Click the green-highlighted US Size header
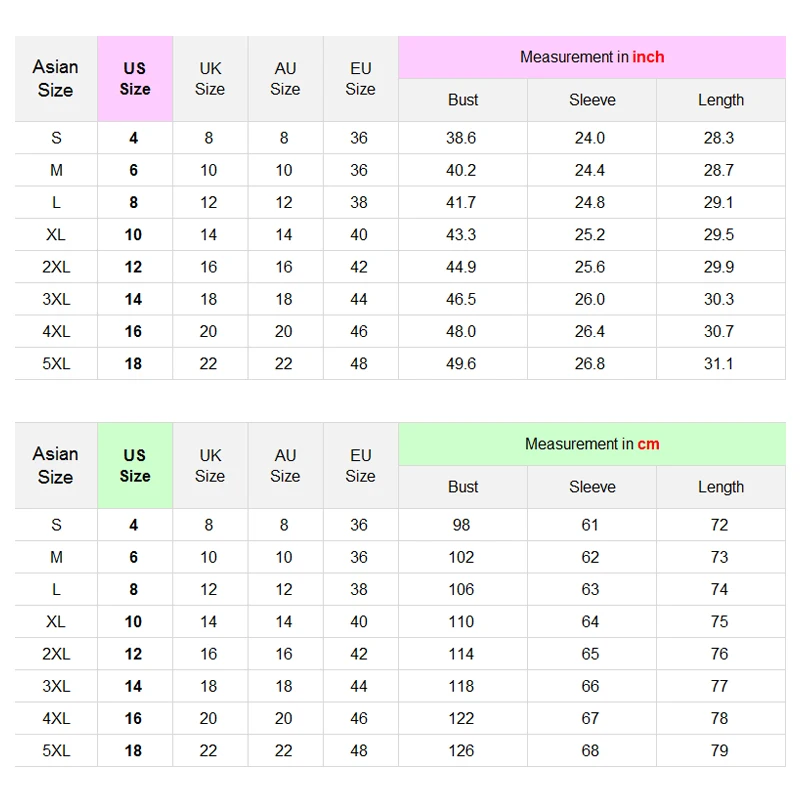The image size is (800, 800). tap(135, 465)
